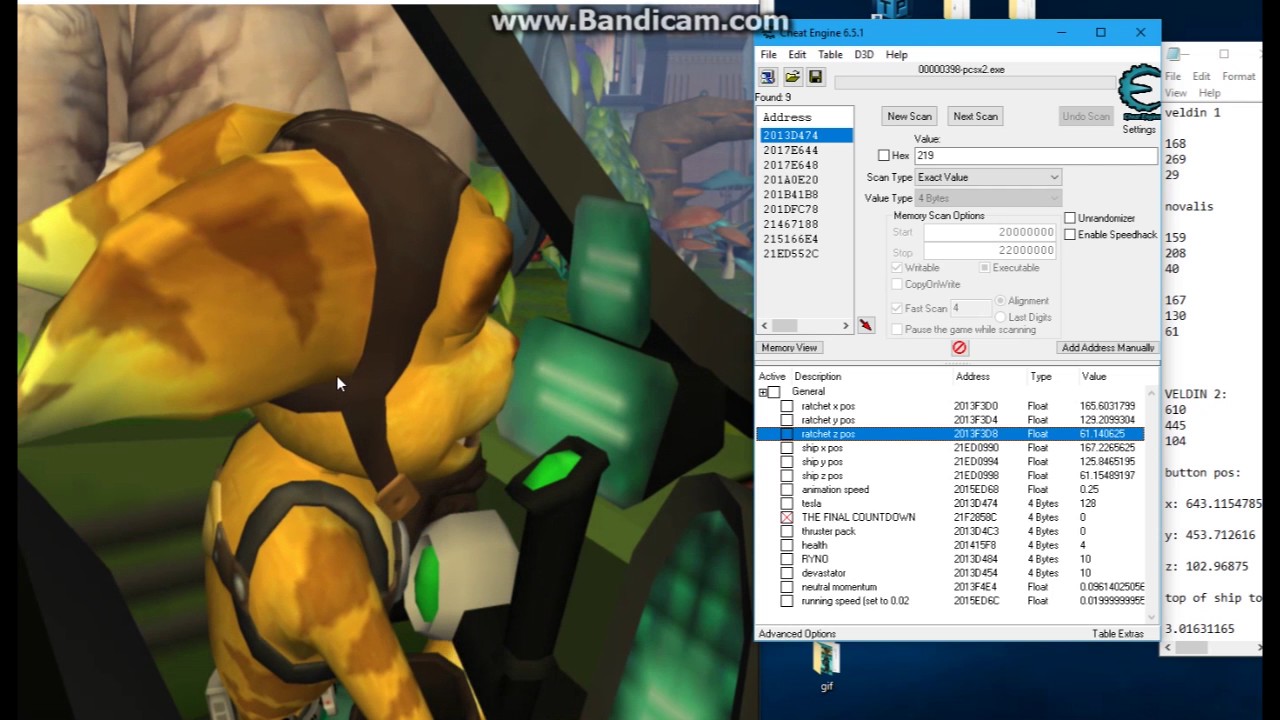Click the address 21F2858C cell

(975, 517)
